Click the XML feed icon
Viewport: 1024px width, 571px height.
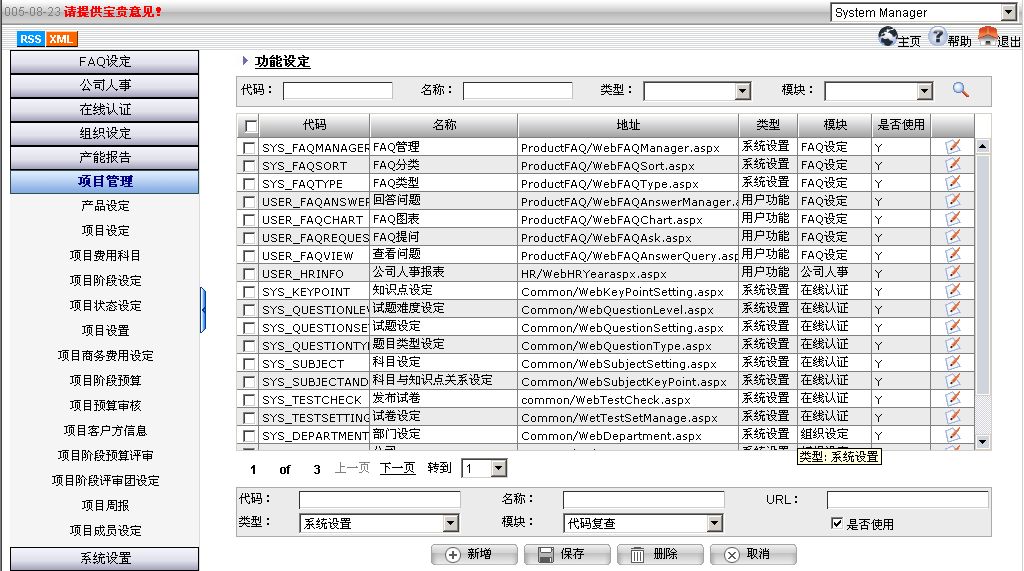61,39
